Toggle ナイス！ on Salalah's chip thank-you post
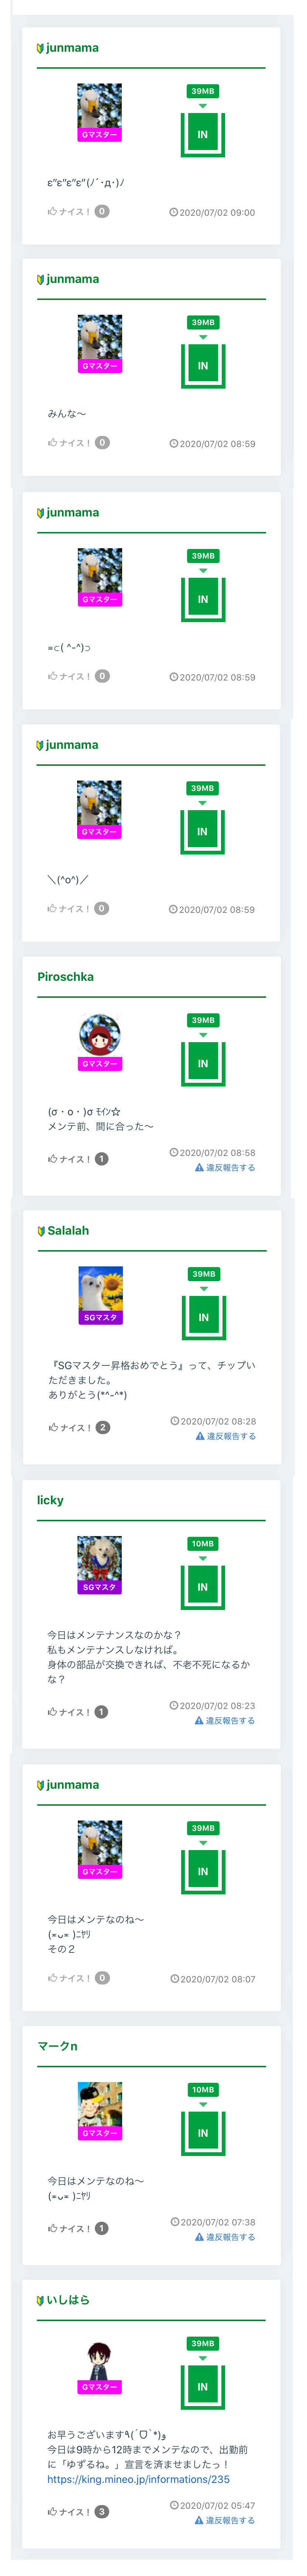 pyautogui.click(x=70, y=1428)
